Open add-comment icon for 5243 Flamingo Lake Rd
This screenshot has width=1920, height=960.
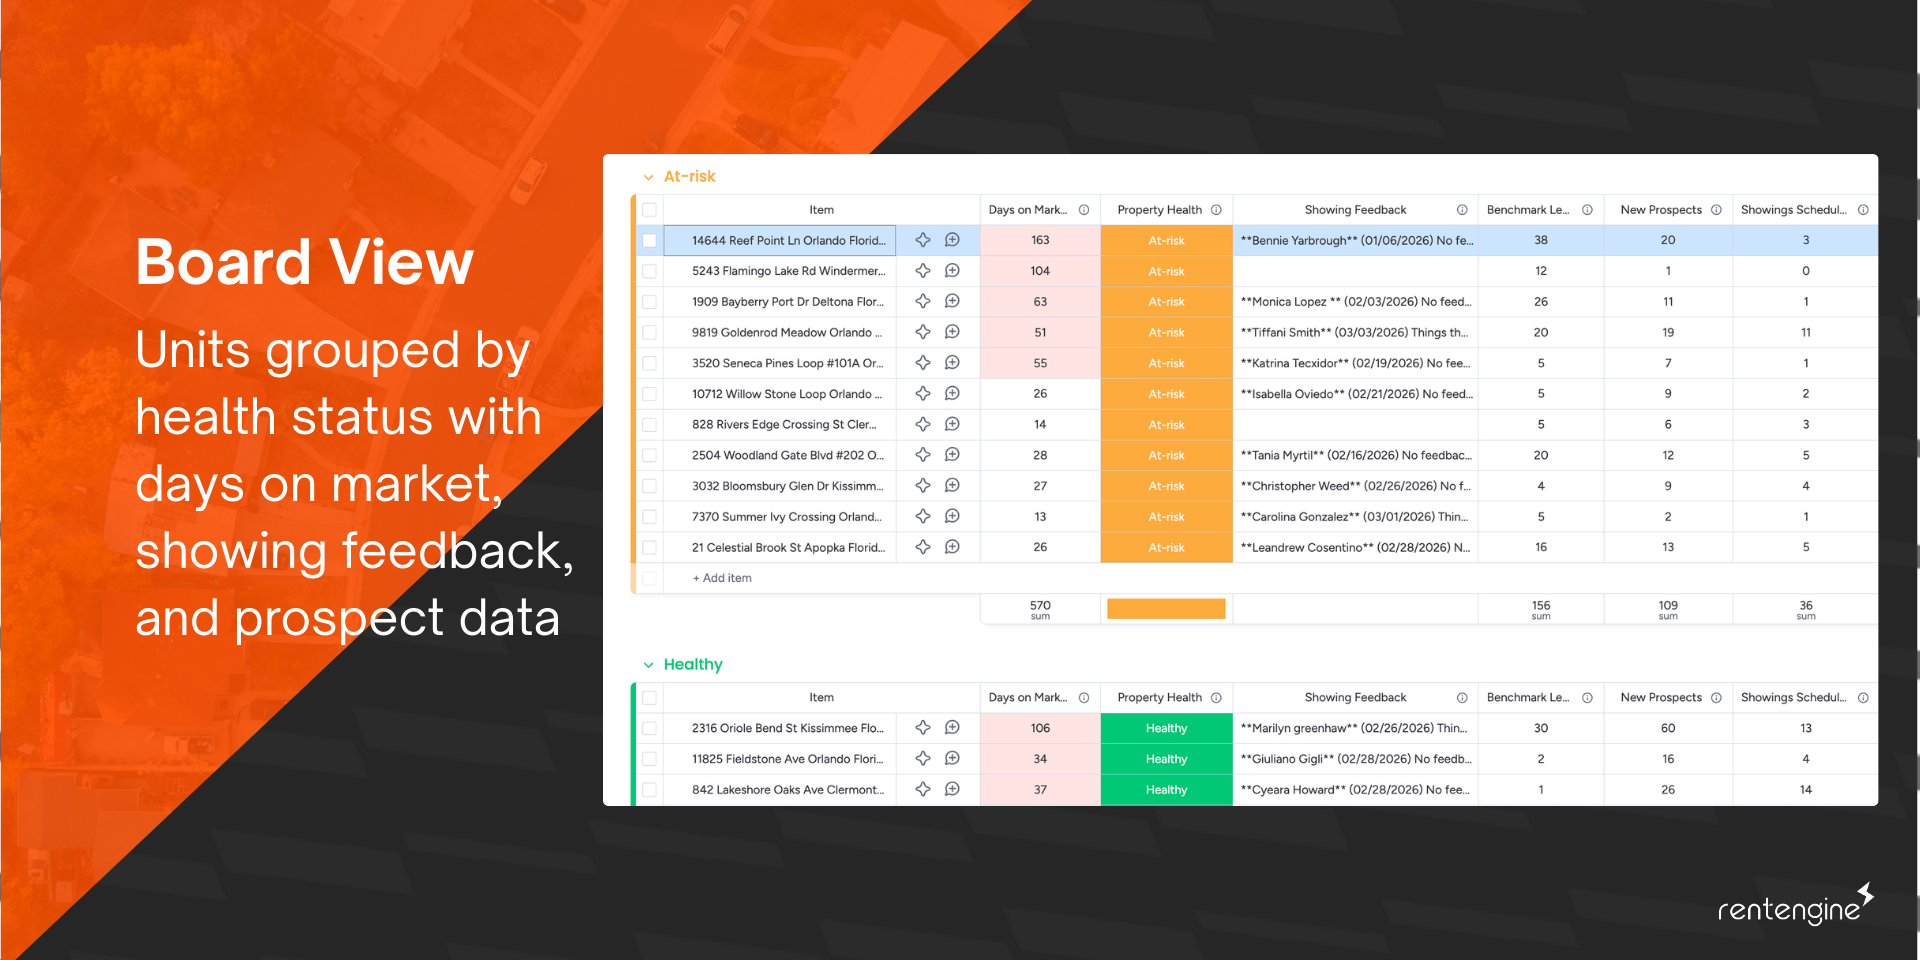tap(951, 270)
